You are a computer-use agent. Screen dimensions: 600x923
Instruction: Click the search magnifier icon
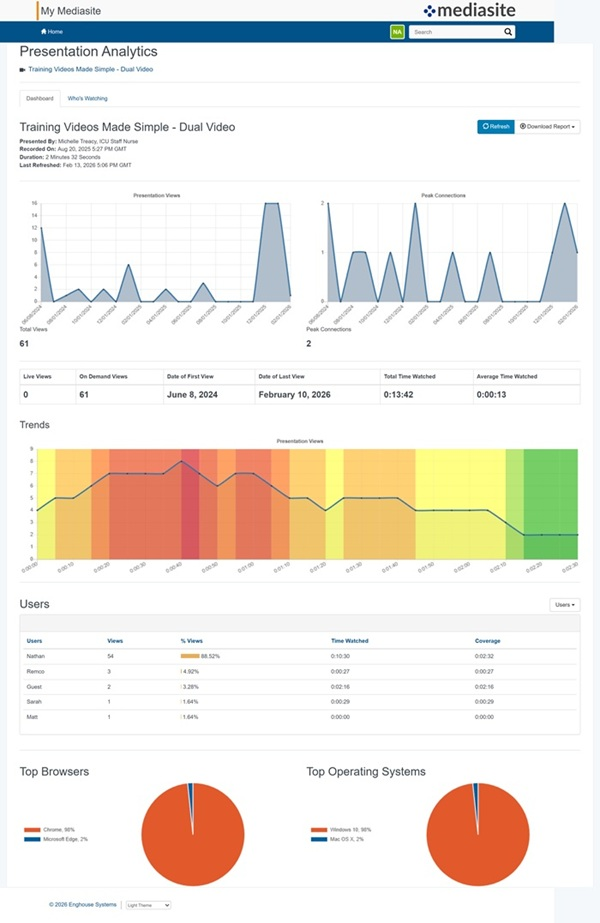pos(508,32)
